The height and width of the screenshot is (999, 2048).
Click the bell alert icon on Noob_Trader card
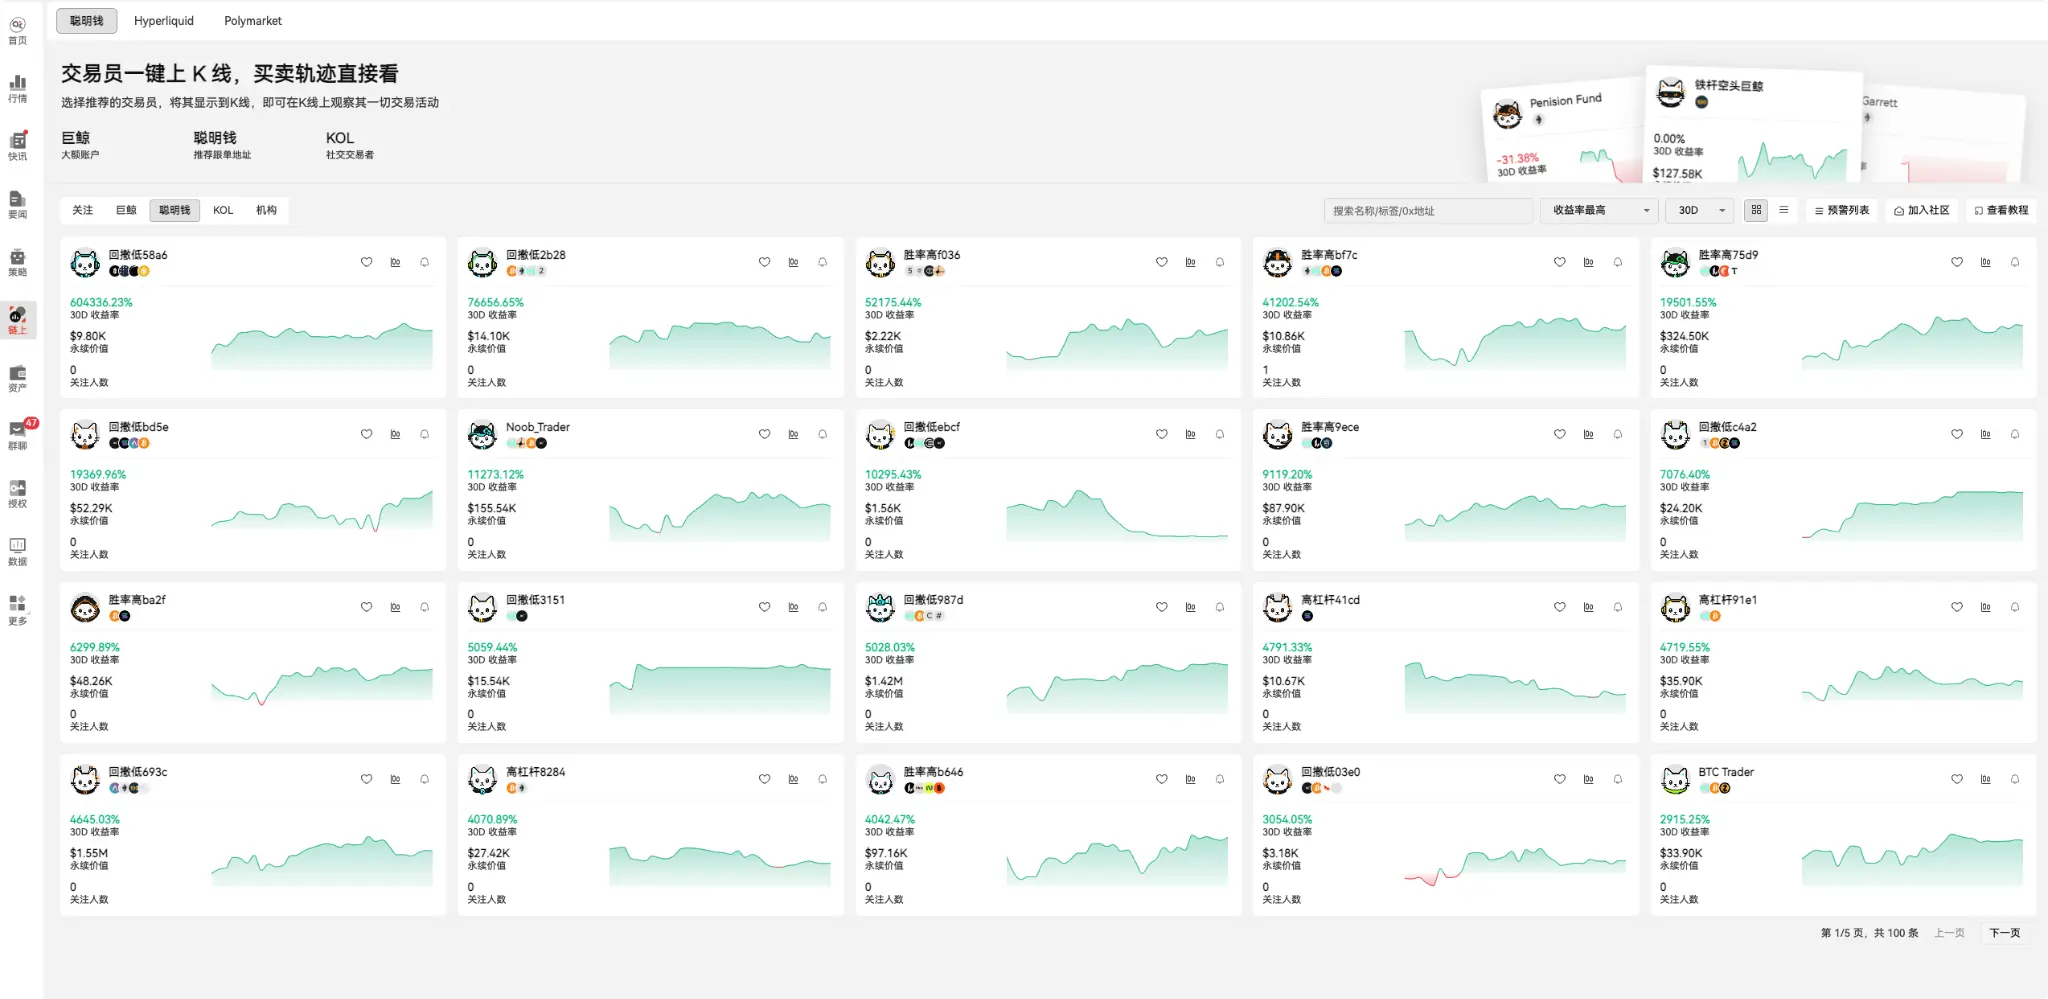point(822,434)
